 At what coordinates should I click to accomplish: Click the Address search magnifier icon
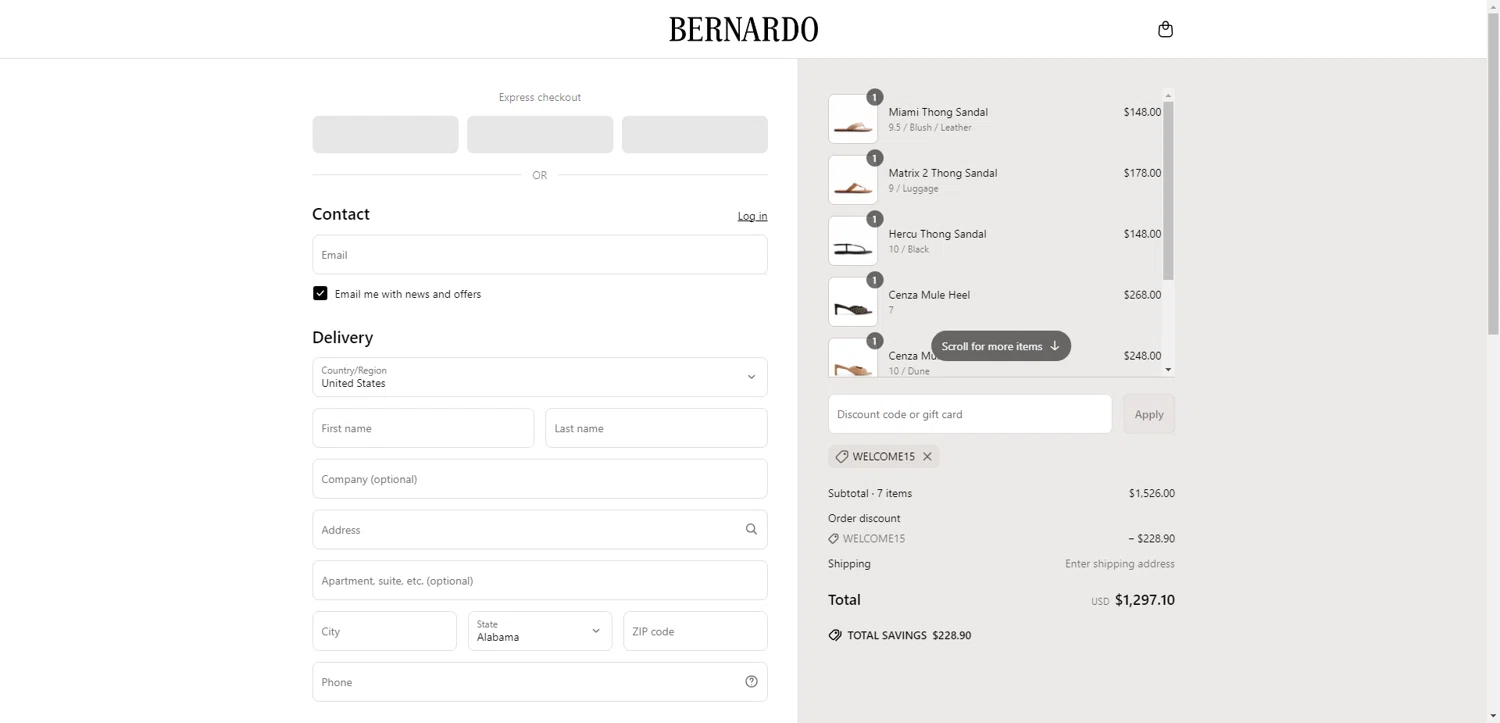751,529
